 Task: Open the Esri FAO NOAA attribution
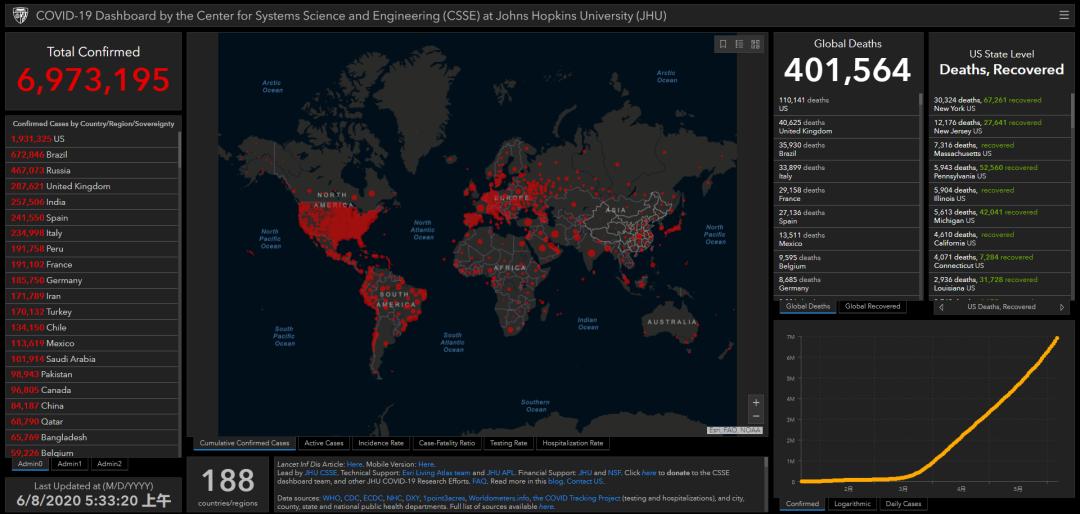point(734,430)
